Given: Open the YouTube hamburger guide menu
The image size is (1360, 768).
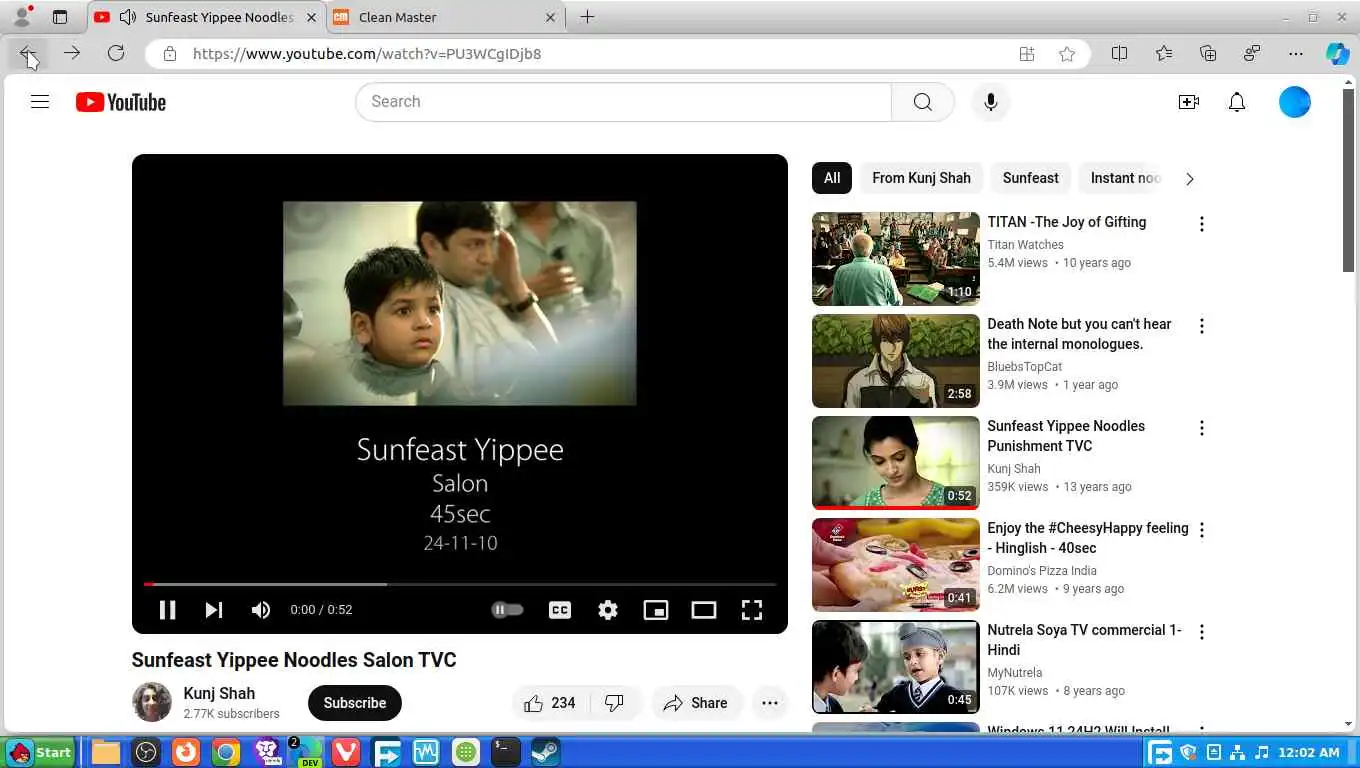Looking at the screenshot, I should pyautogui.click(x=40, y=101).
